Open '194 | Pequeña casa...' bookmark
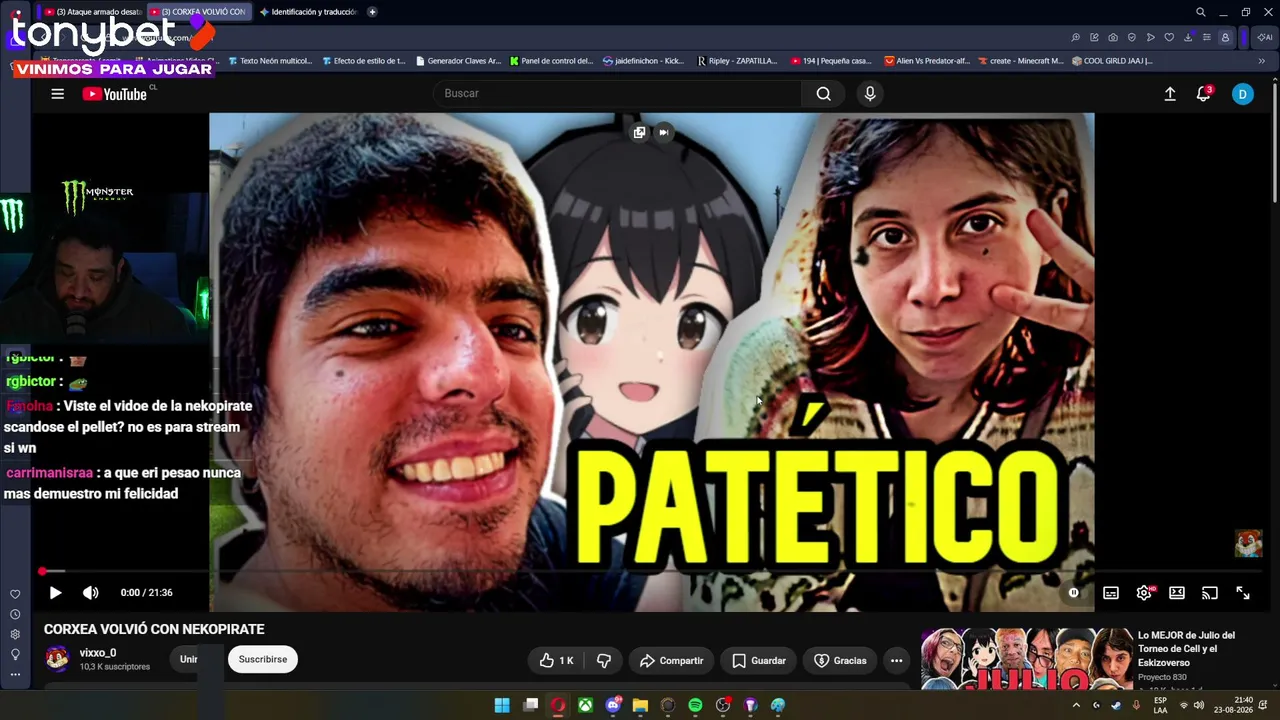This screenshot has height=720, width=1280. pos(831,61)
